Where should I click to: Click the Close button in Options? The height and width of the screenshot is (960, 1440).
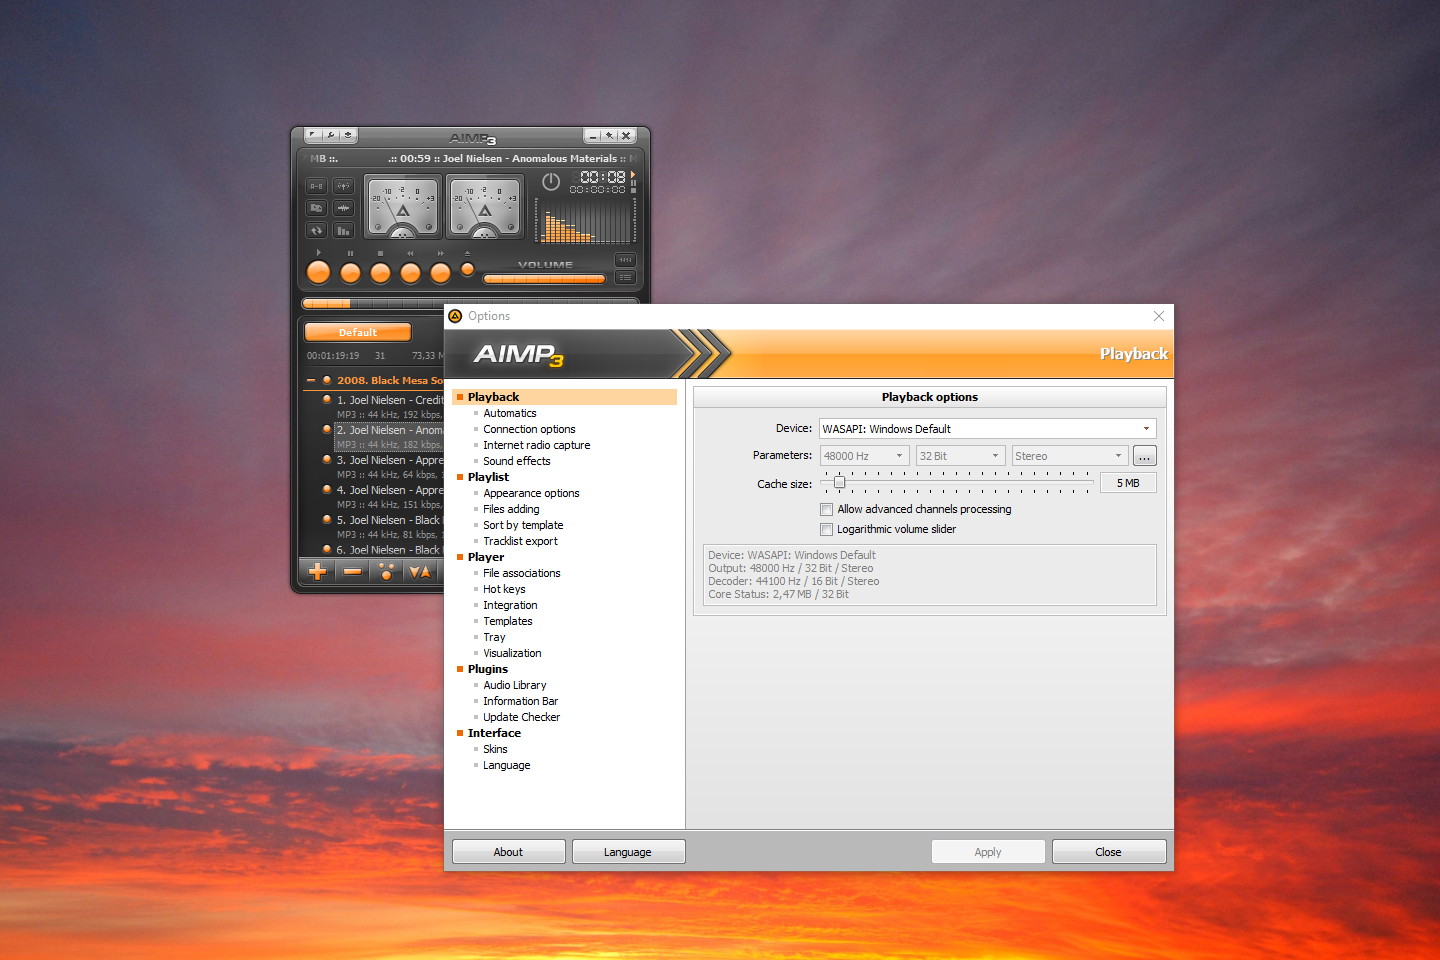[1108, 852]
